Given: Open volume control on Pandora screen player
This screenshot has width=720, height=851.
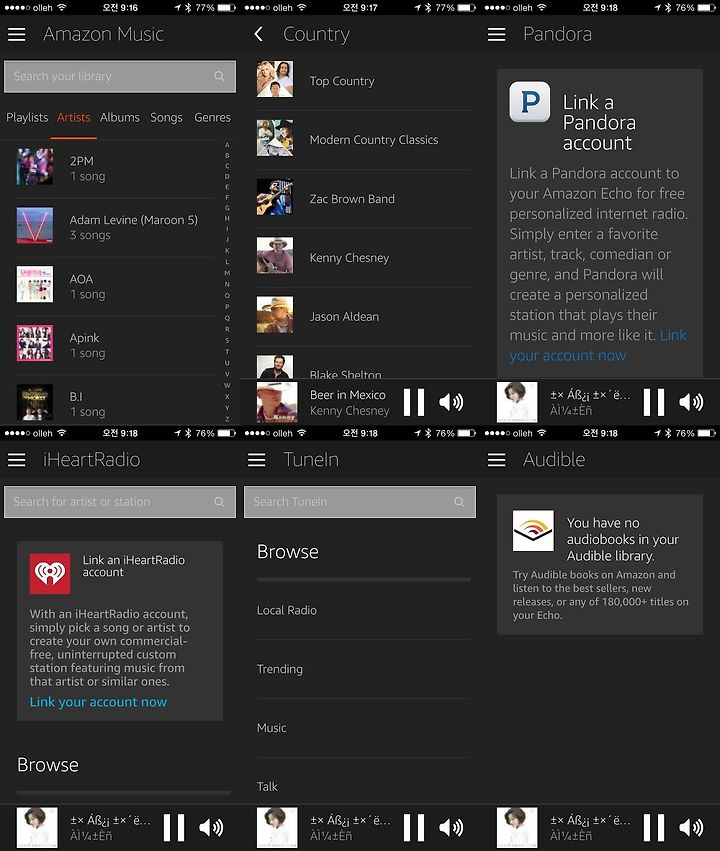Looking at the screenshot, I should coord(691,402).
